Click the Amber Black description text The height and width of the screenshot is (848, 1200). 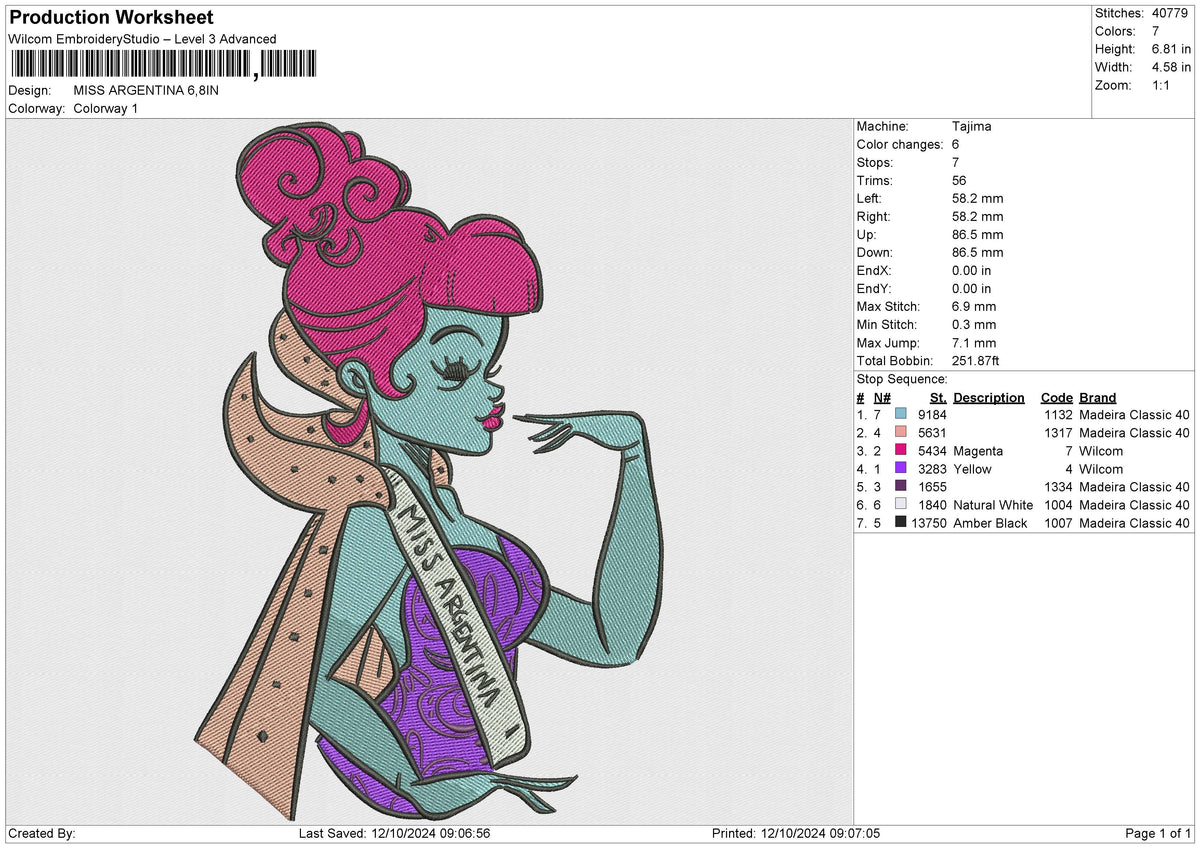(x=990, y=523)
